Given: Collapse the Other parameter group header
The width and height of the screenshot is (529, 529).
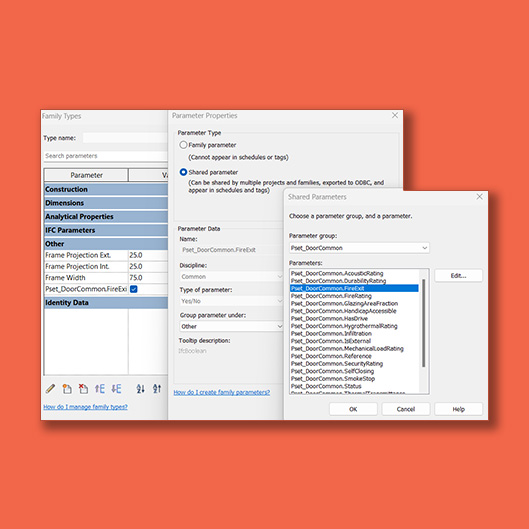Looking at the screenshot, I should [x=106, y=244].
